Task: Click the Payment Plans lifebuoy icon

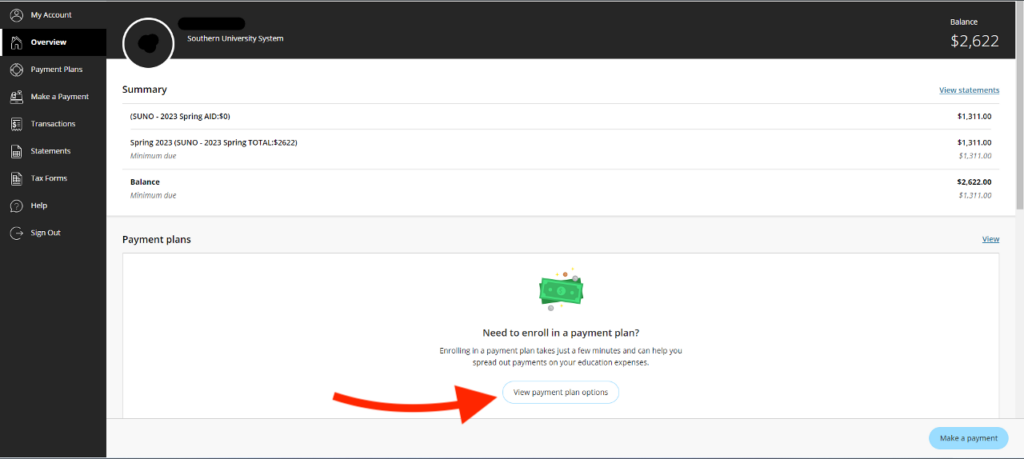Action: [17, 69]
